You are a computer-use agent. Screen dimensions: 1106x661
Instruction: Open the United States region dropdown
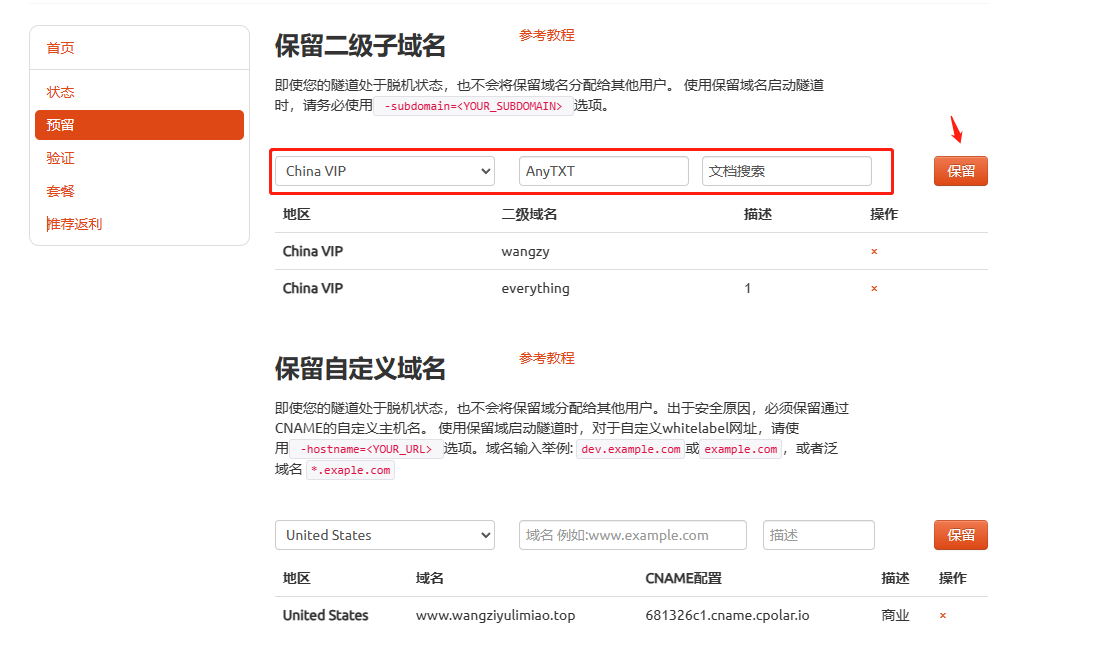pos(384,535)
